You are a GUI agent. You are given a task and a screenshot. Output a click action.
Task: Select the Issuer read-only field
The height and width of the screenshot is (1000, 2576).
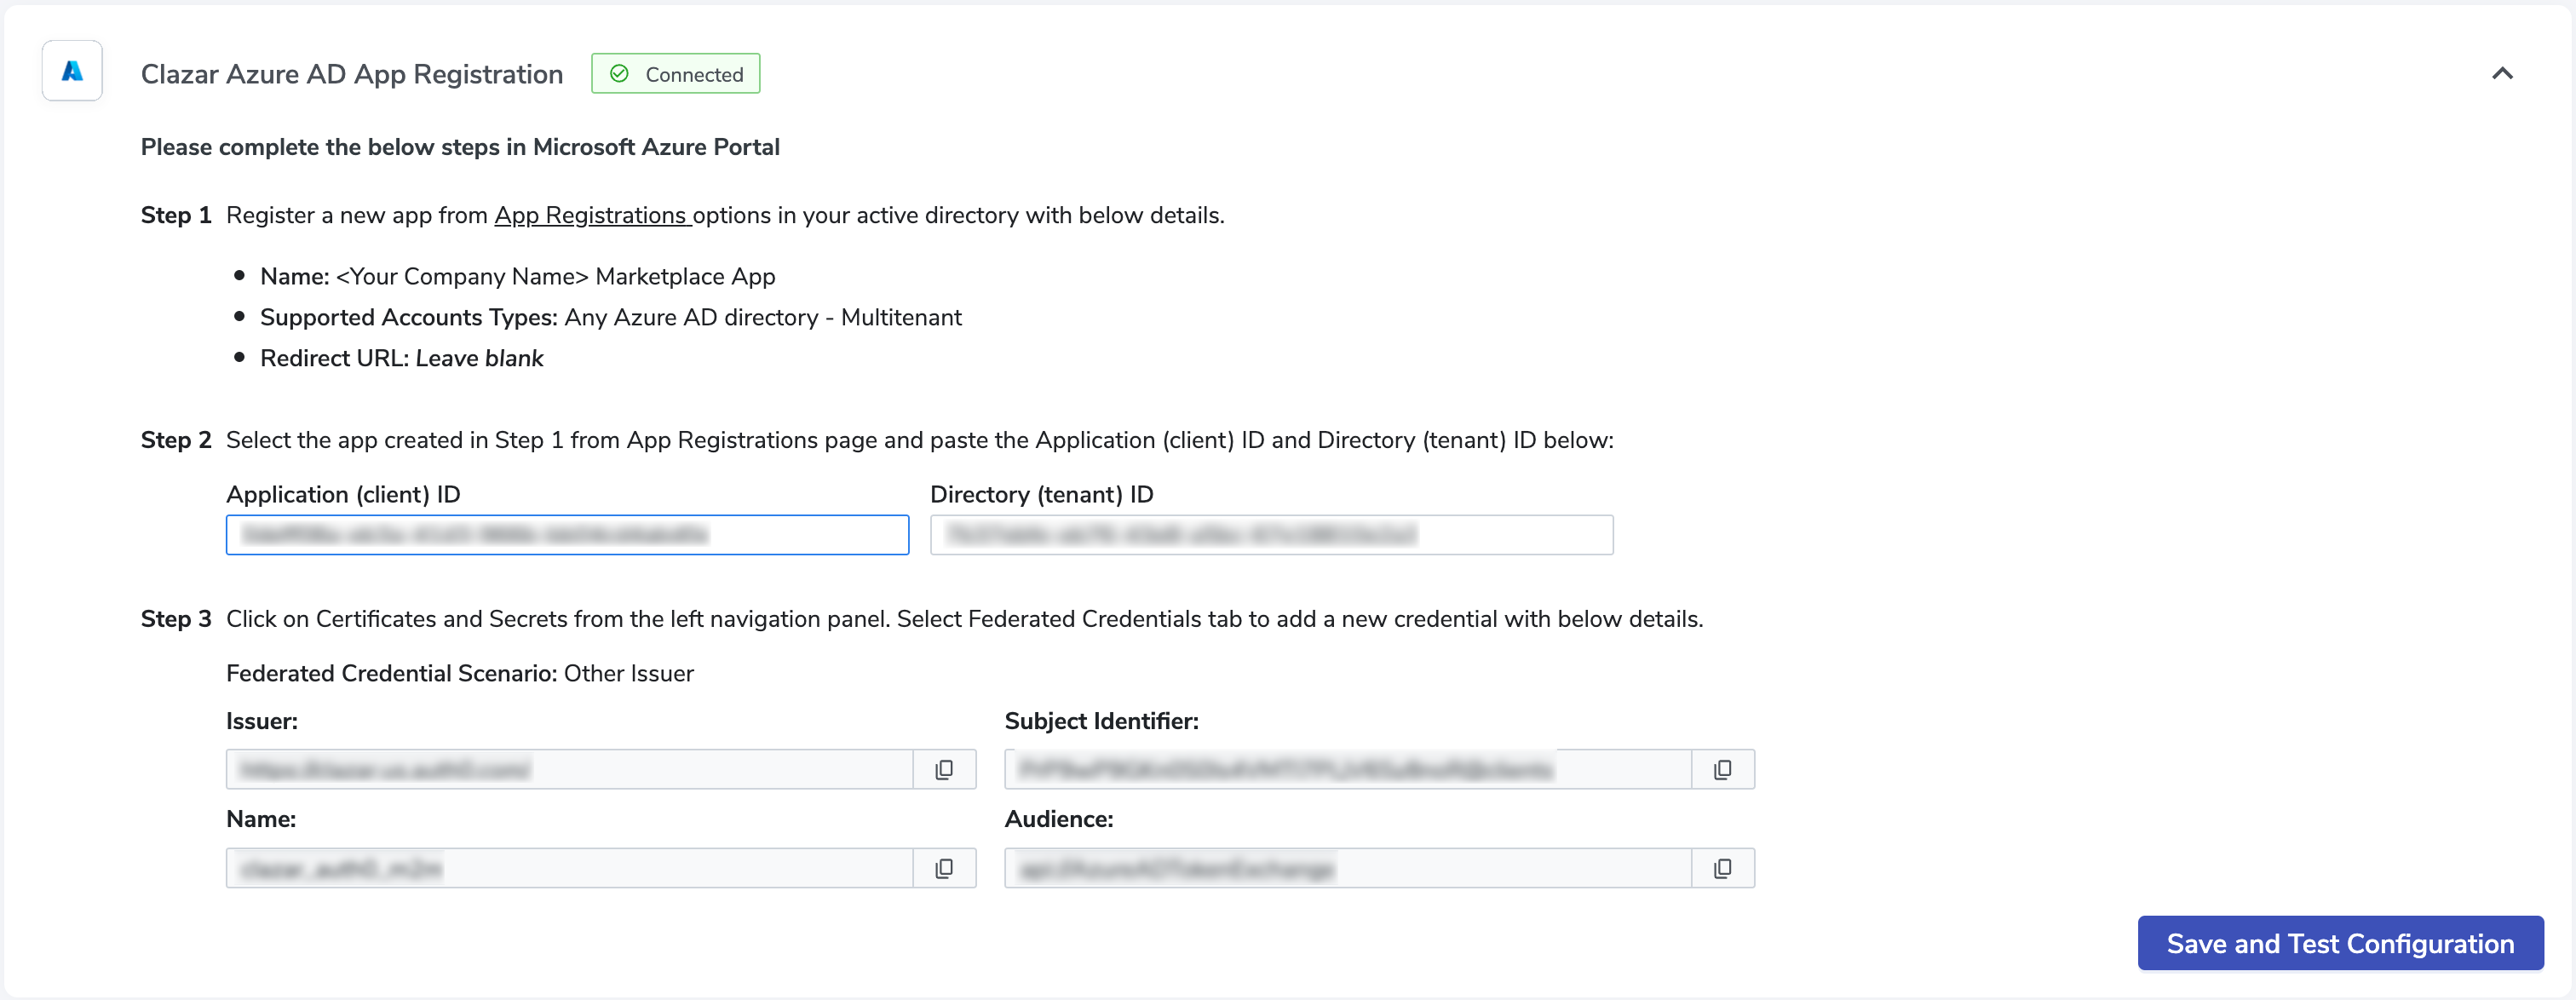569,769
